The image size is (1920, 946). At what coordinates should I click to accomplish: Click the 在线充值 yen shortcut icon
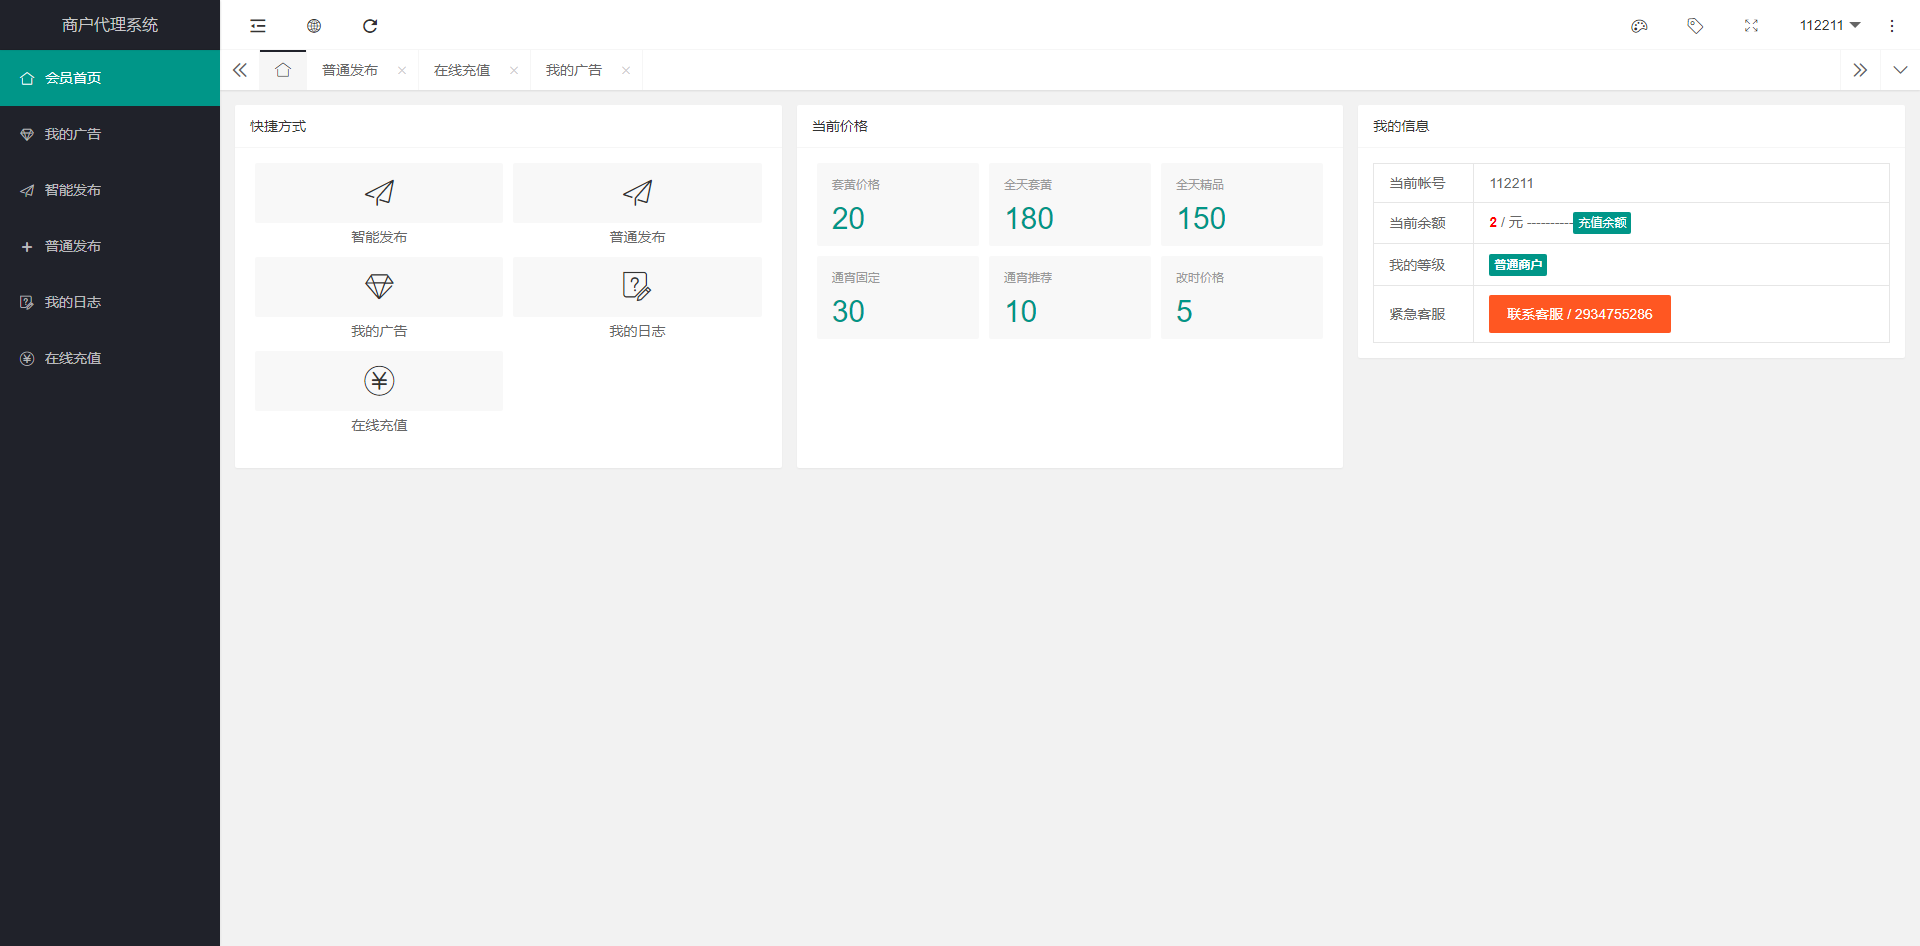point(379,381)
